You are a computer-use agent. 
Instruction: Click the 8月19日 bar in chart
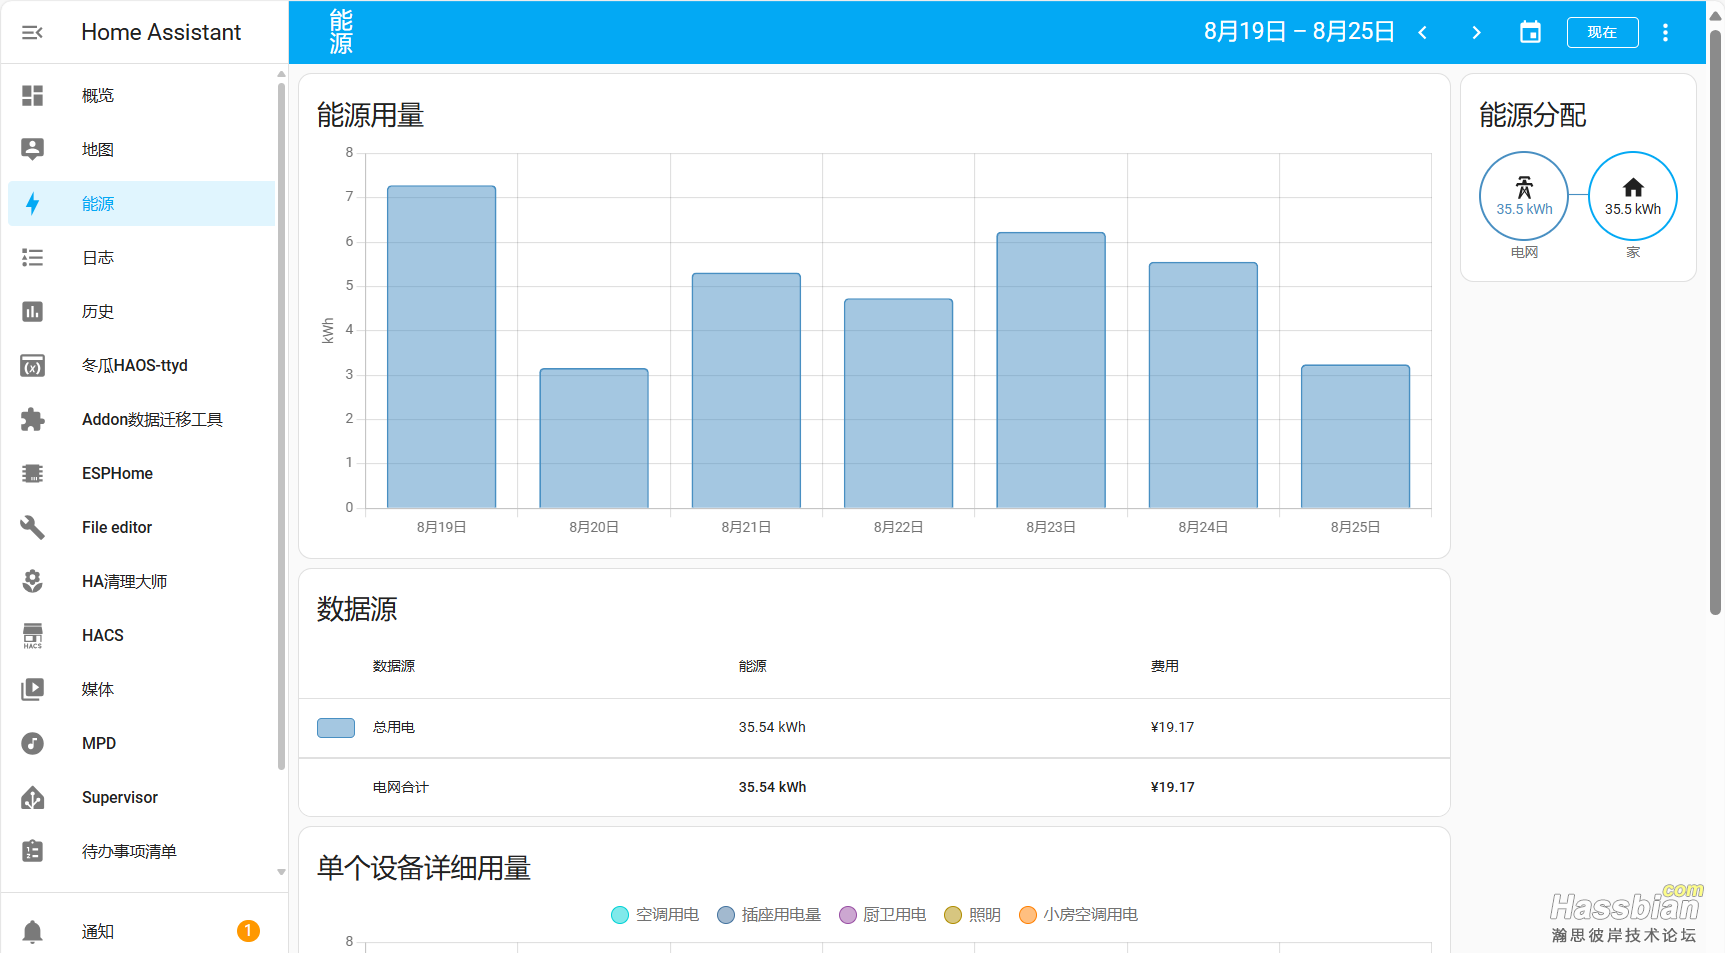click(x=441, y=346)
